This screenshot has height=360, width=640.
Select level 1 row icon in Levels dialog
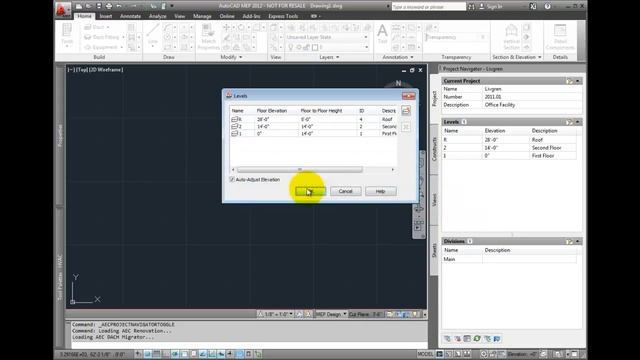[234, 133]
